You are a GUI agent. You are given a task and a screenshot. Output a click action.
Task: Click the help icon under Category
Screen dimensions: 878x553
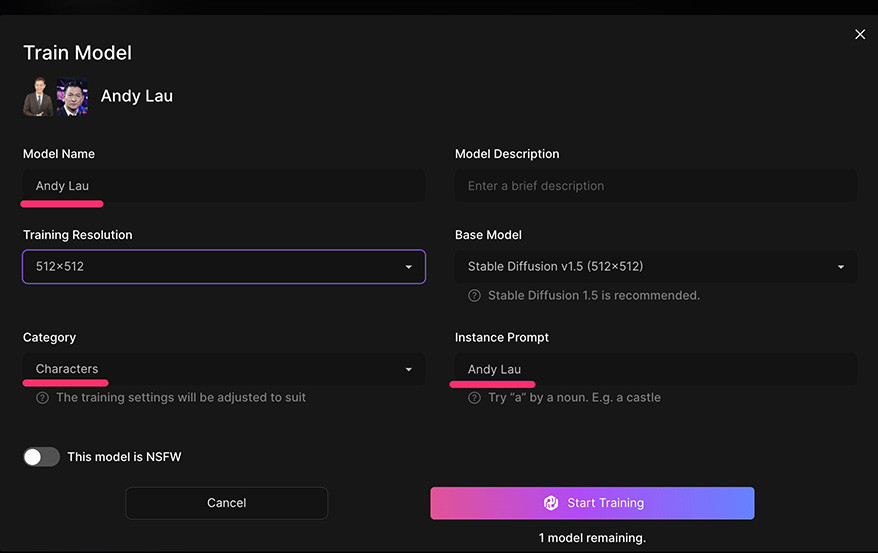pos(42,398)
